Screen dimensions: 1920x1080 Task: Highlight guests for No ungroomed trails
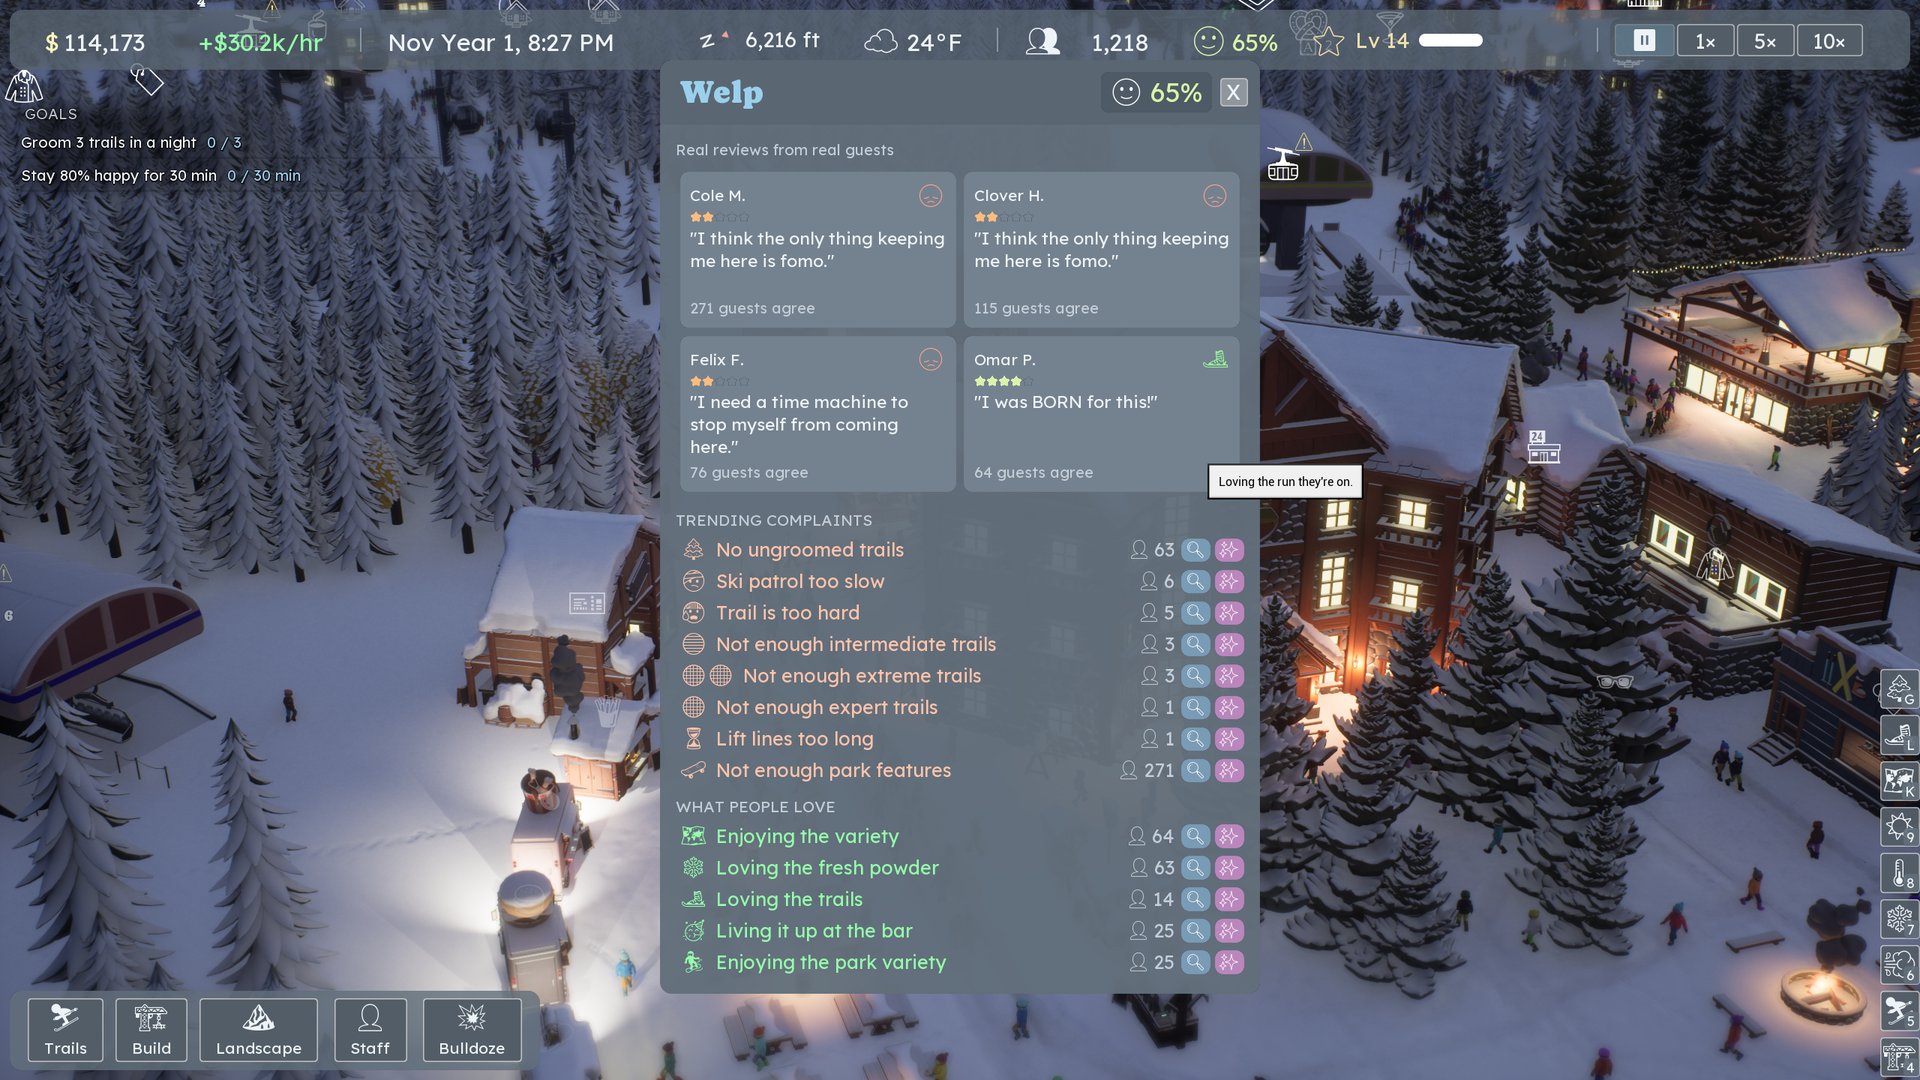pyautogui.click(x=1229, y=549)
